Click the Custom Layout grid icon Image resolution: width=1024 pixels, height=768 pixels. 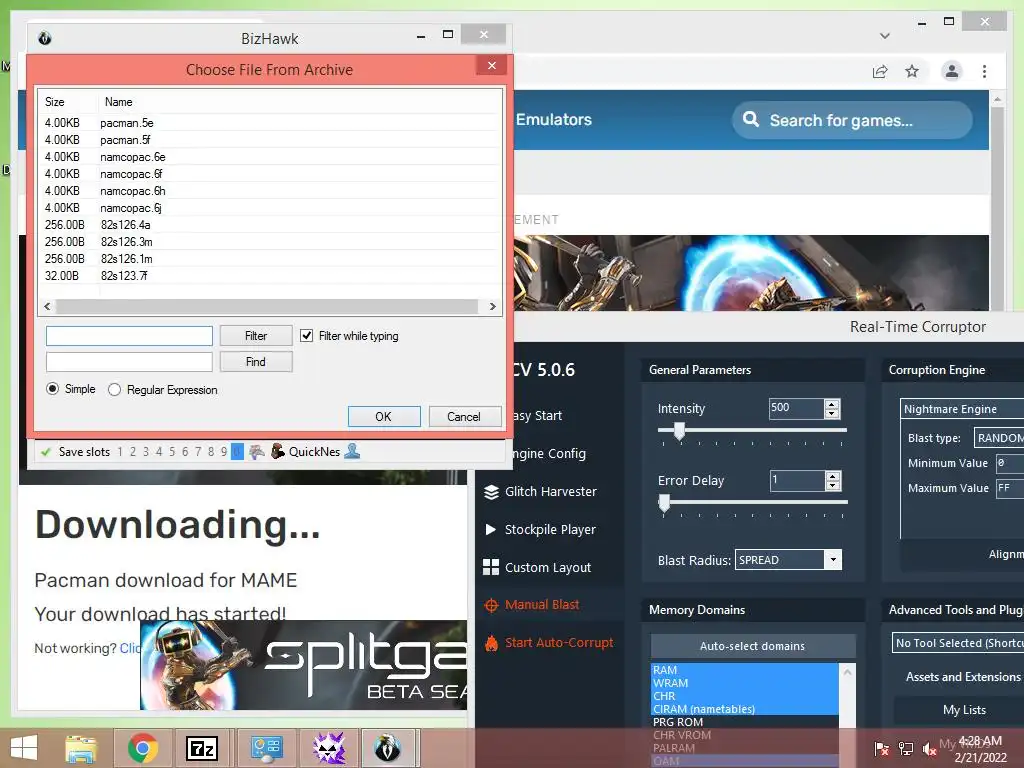pyautogui.click(x=491, y=568)
